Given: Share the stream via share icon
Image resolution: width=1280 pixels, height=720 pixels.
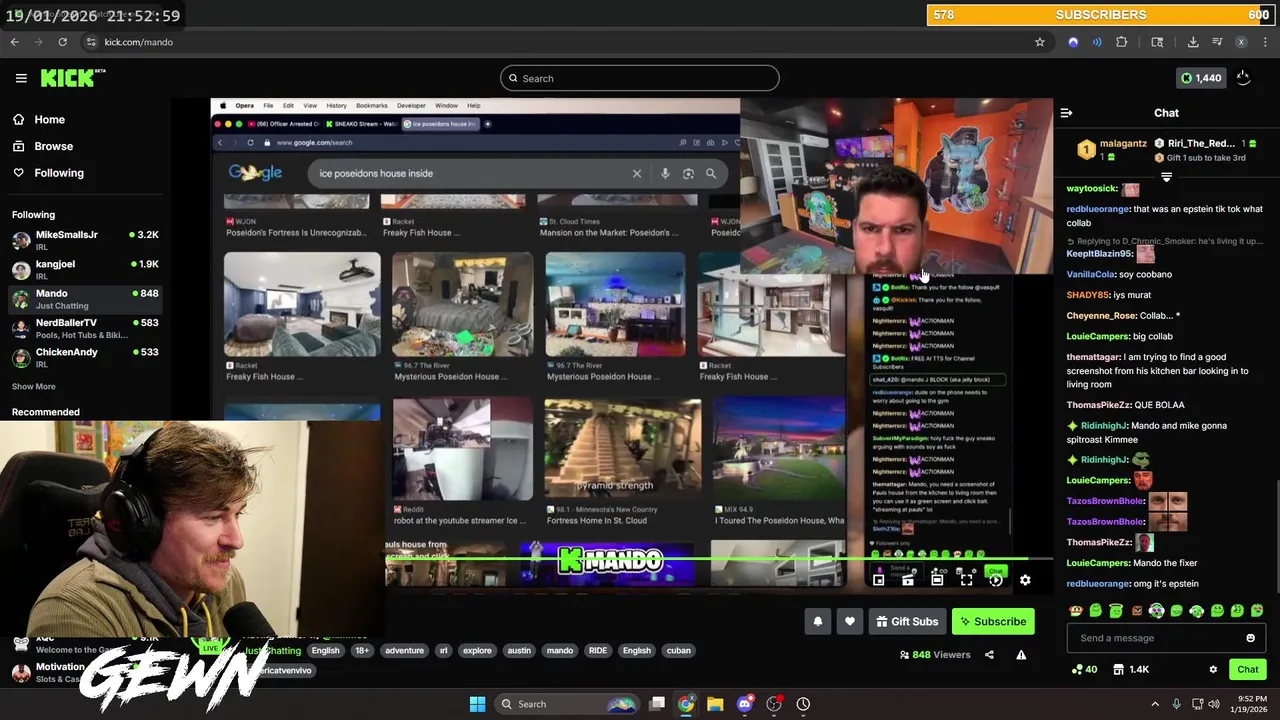Looking at the screenshot, I should coord(989,655).
